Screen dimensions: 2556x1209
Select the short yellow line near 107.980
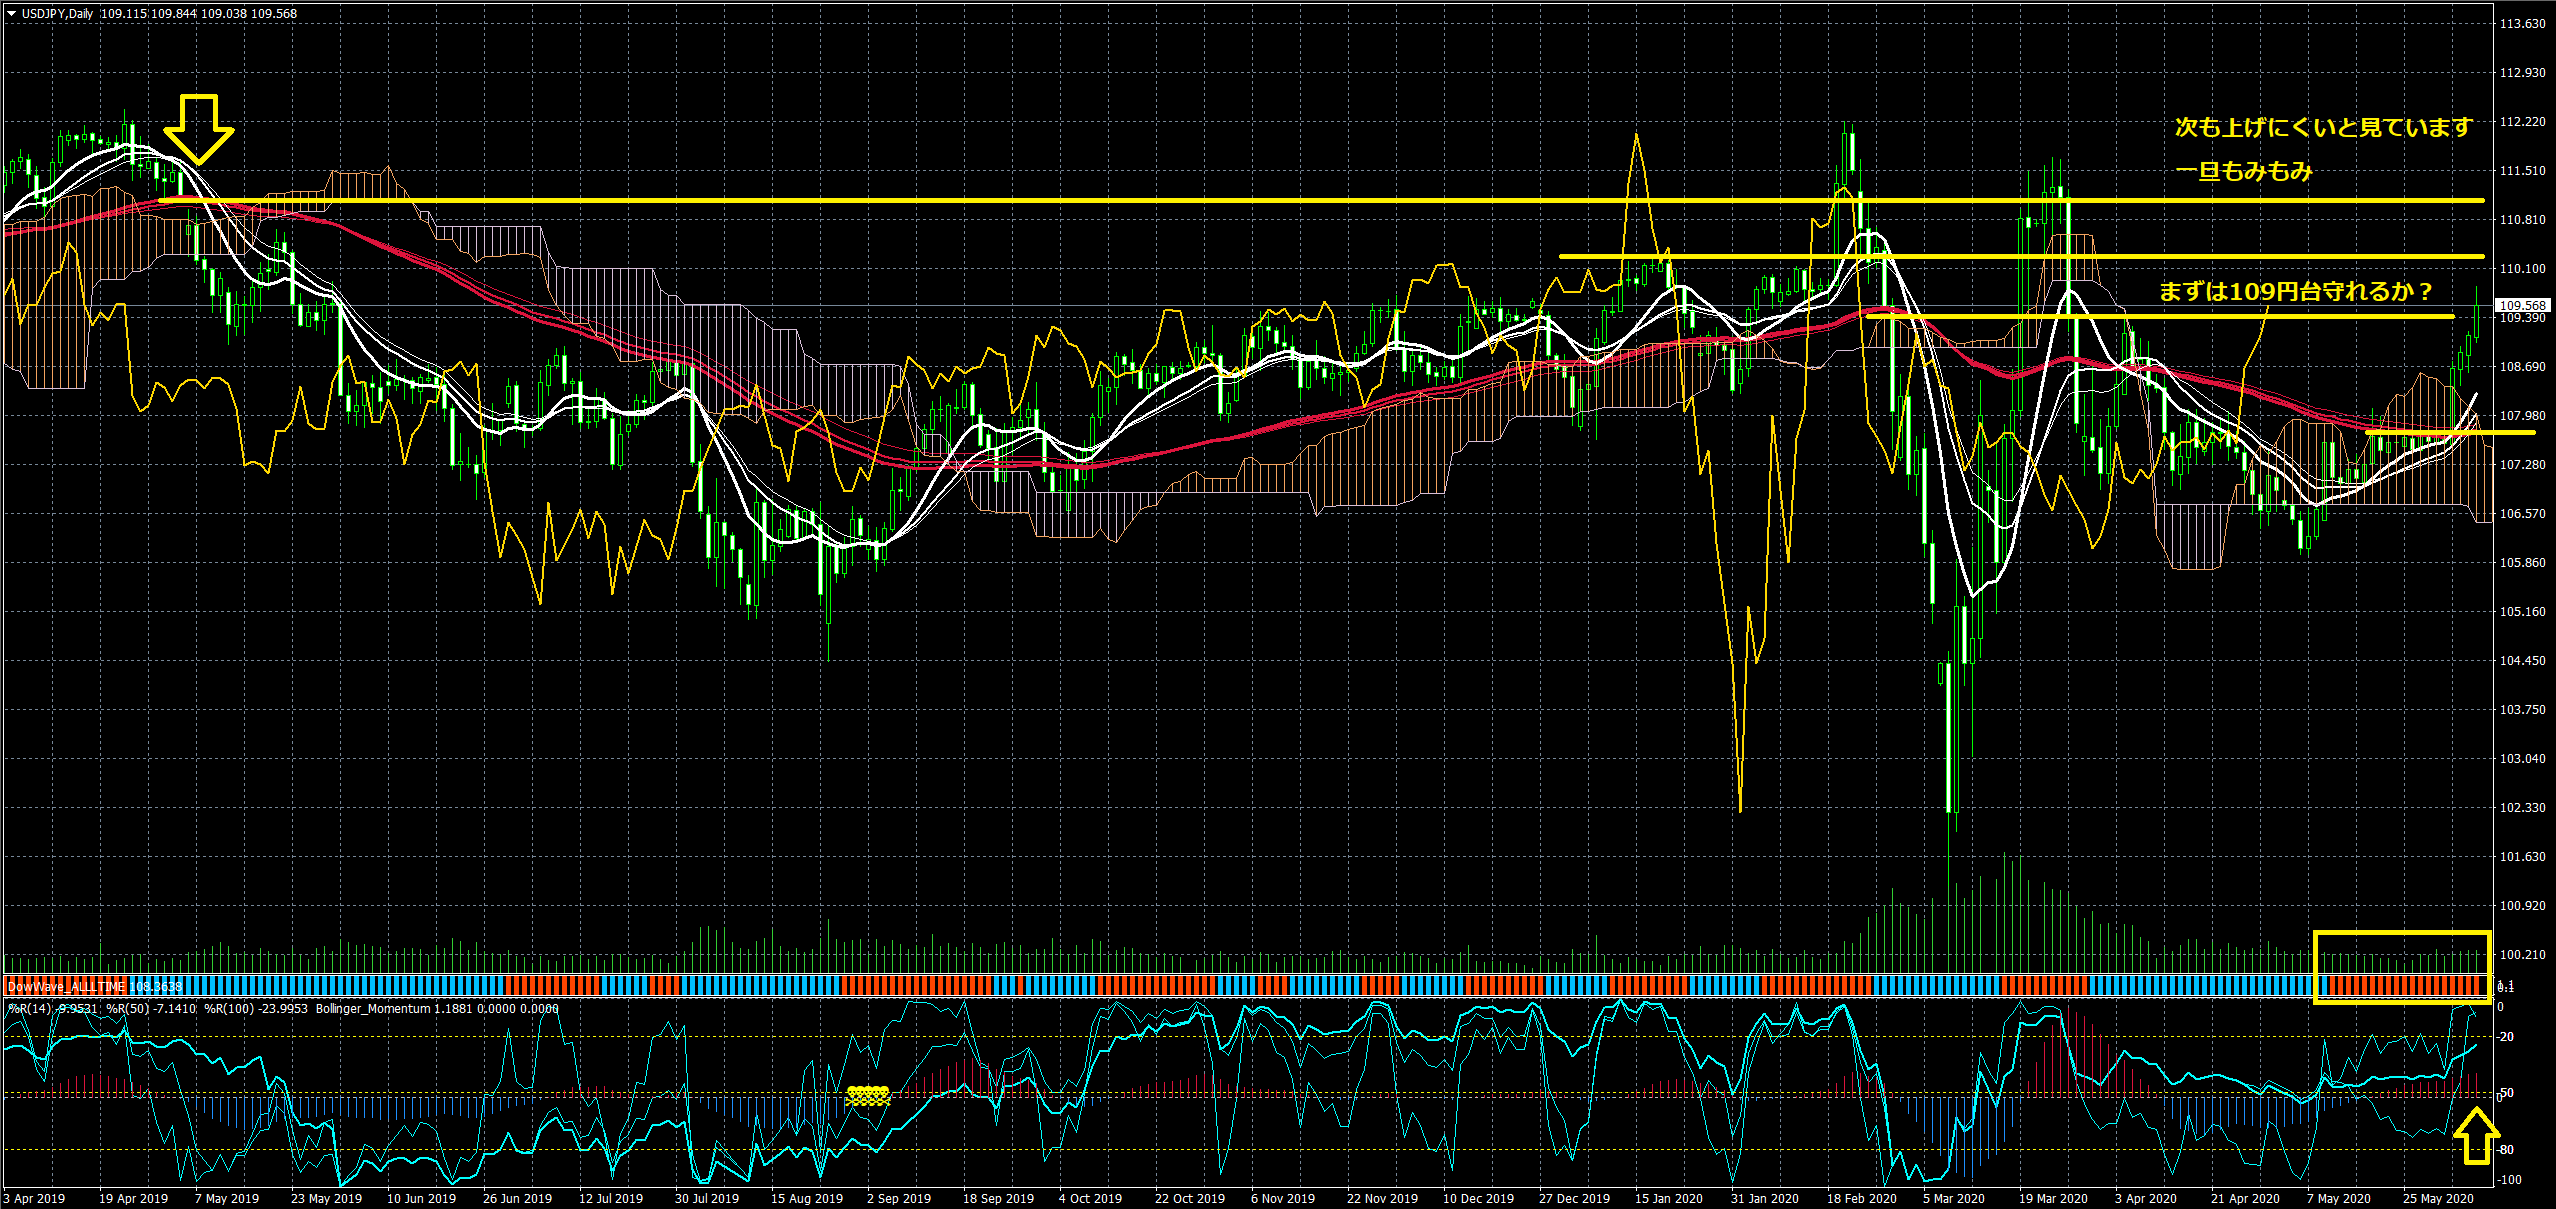[x=2450, y=432]
